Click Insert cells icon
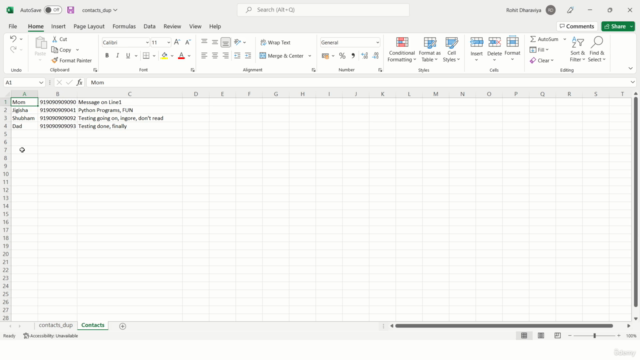Viewport: 640px width, 360px height. tap(476, 42)
